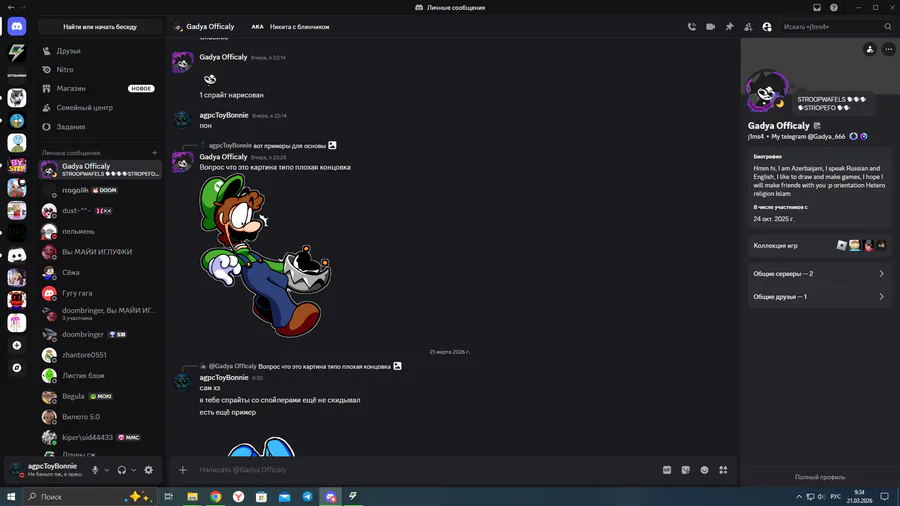Open the Магазин shop page
Screen dimensions: 900x506
[x=100, y=88]
